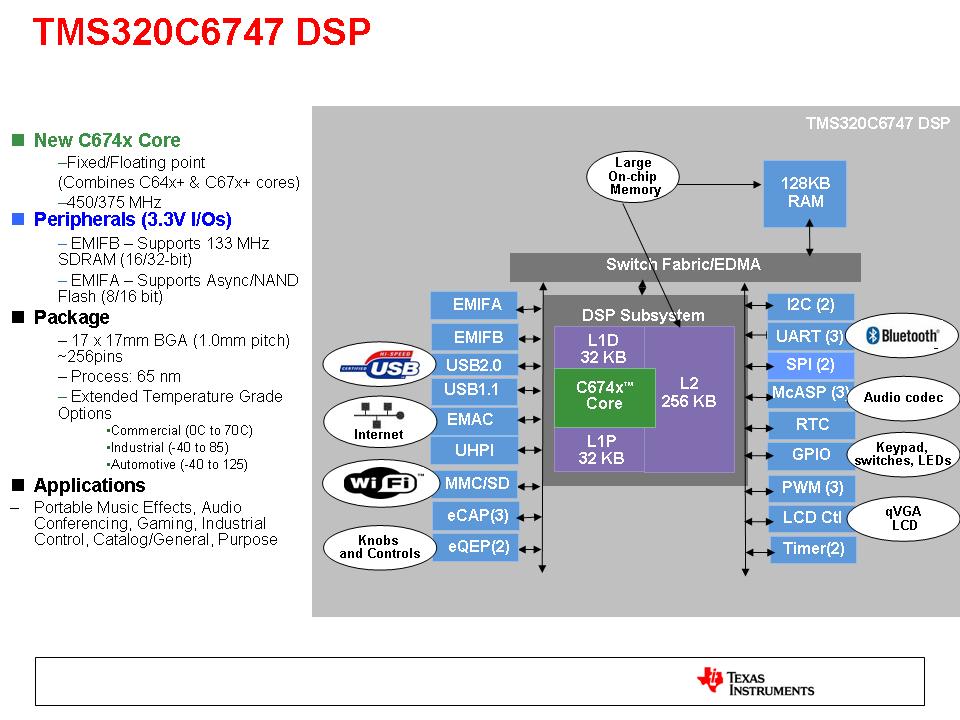Expand the Large On-chip Memory callout

tap(632, 176)
